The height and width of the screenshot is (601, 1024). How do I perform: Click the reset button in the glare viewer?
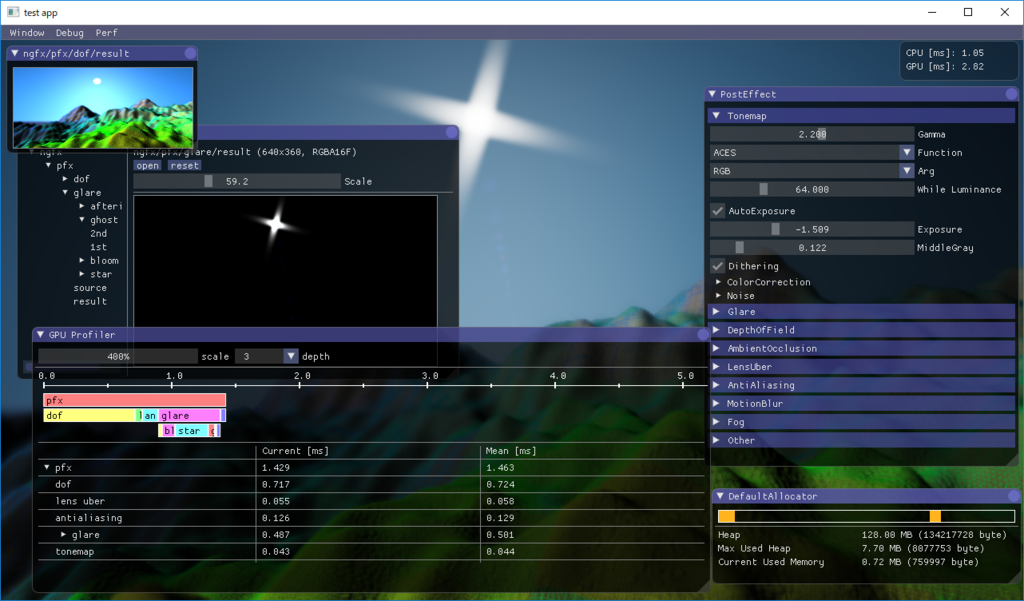click(184, 165)
